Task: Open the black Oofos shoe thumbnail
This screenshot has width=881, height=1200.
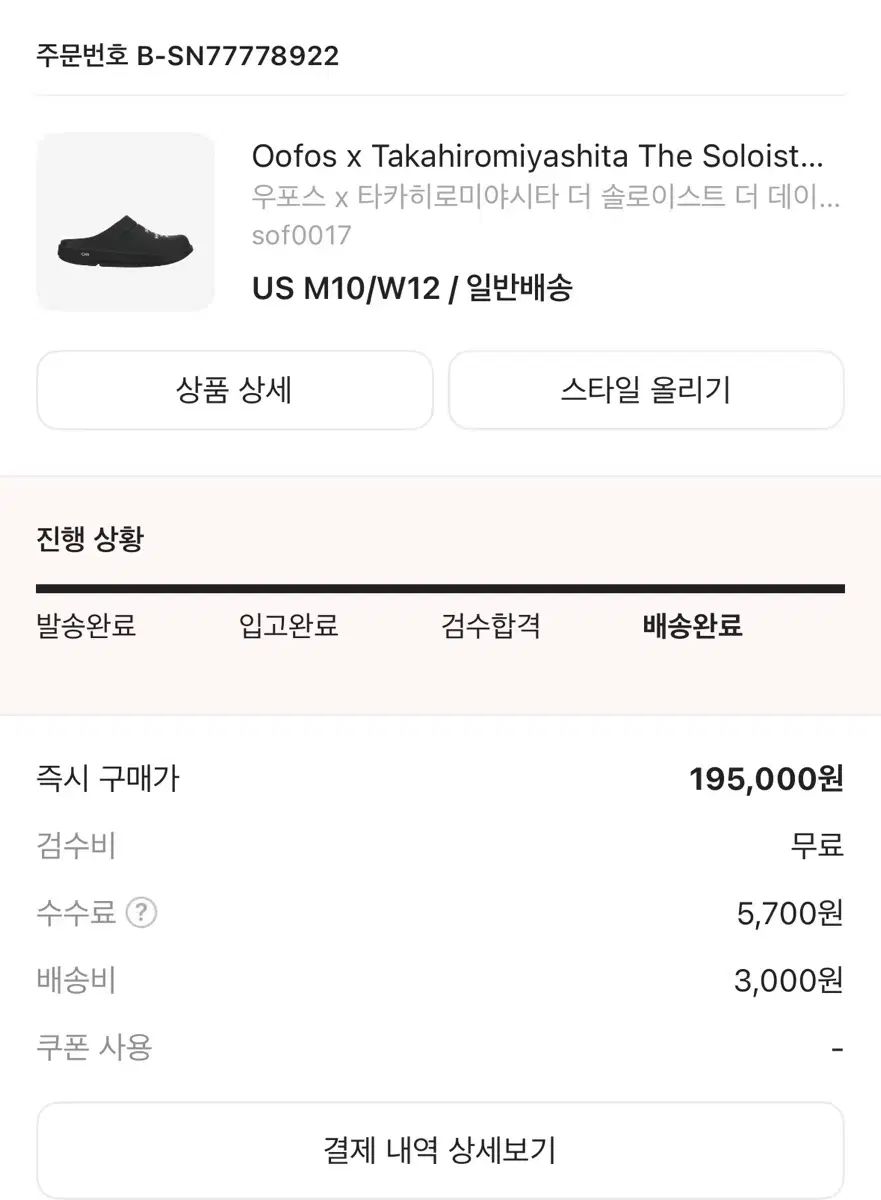Action: pyautogui.click(x=126, y=222)
